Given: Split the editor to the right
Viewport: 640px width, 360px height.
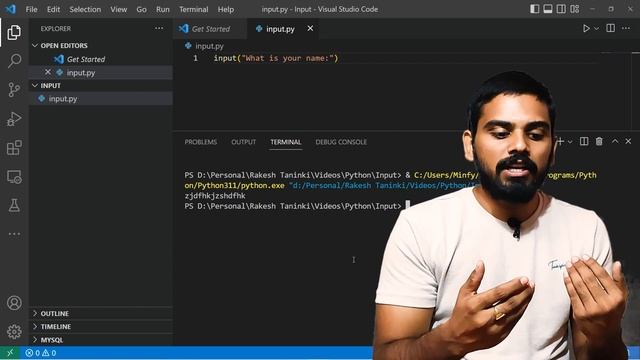Looking at the screenshot, I should (x=611, y=28).
